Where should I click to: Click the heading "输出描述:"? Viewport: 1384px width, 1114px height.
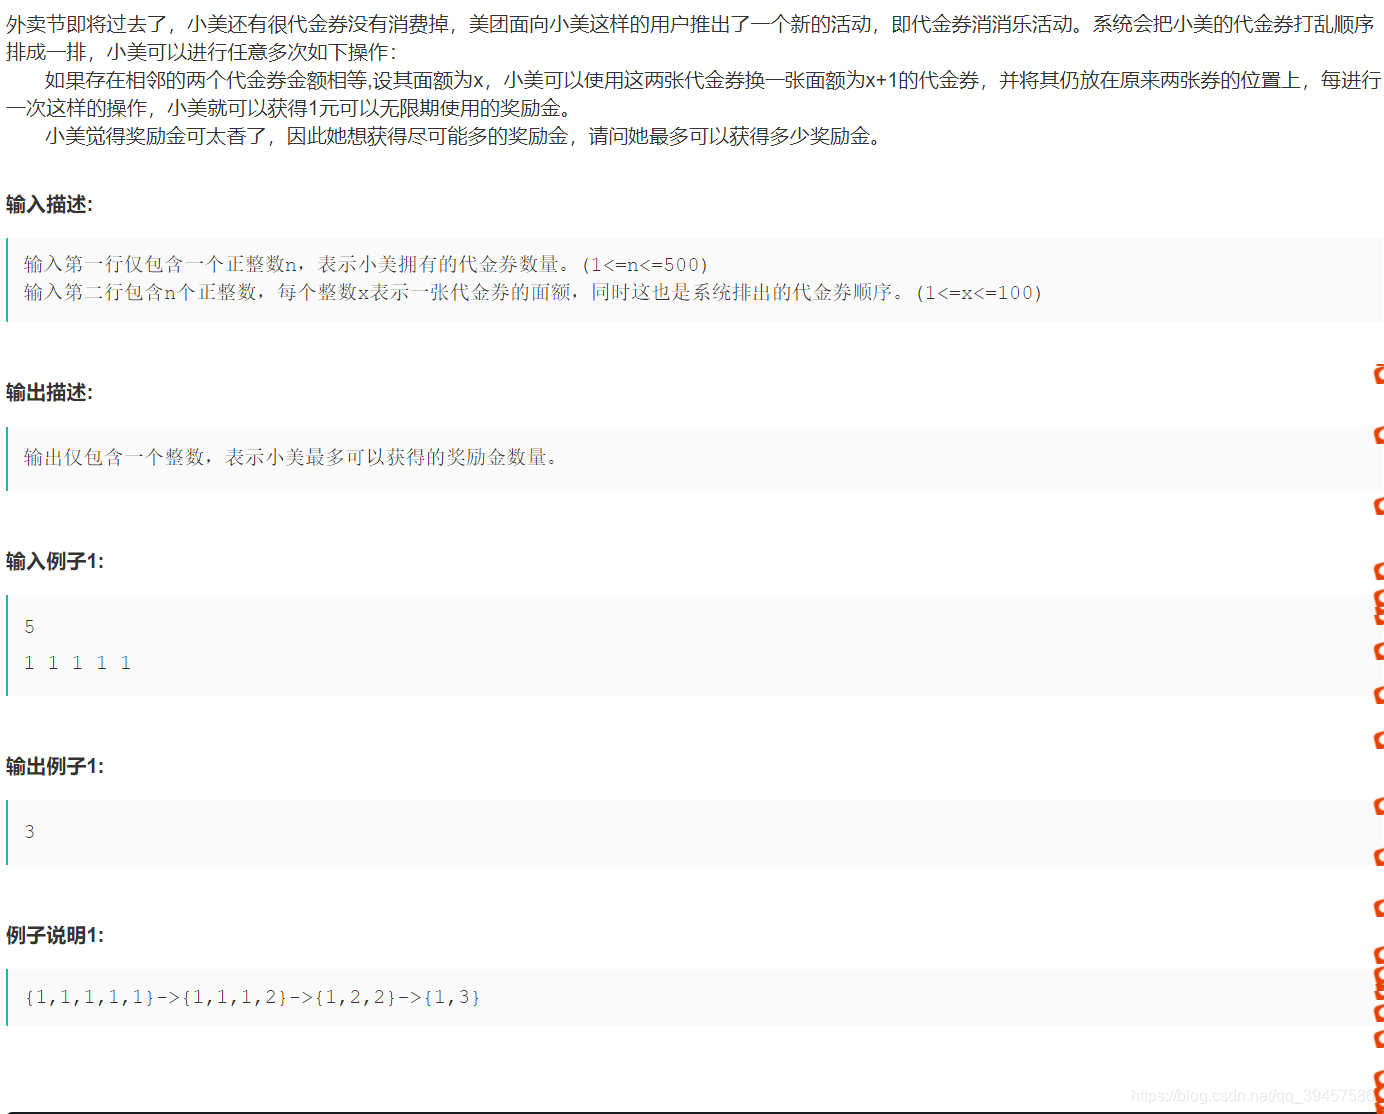click(49, 392)
